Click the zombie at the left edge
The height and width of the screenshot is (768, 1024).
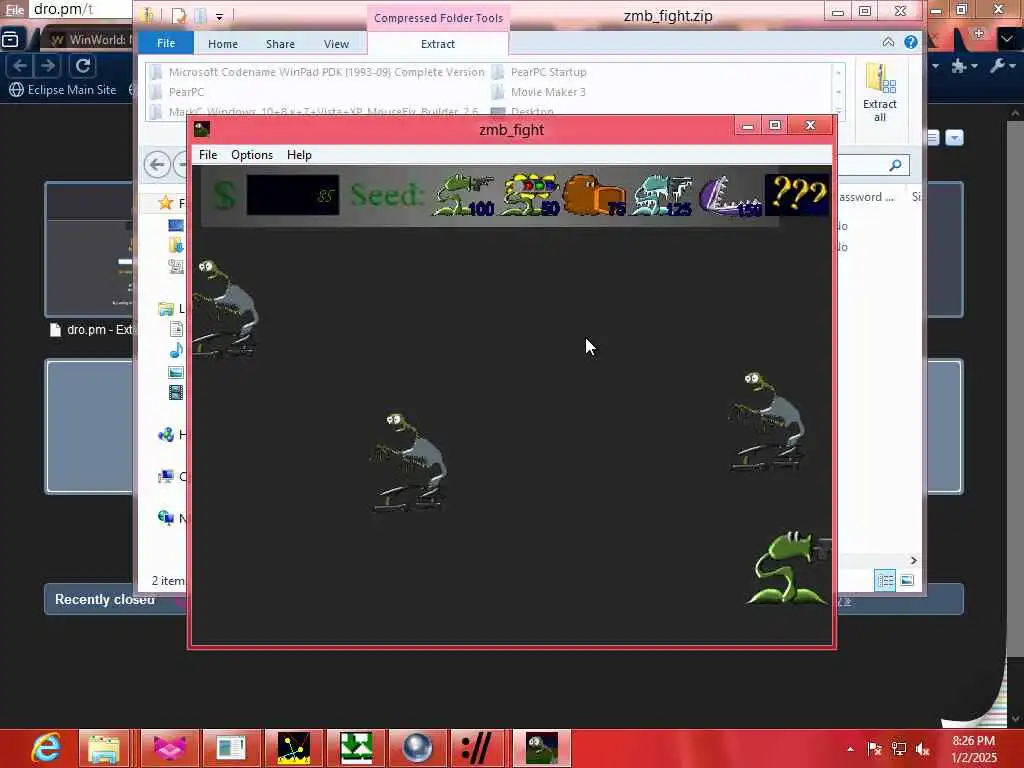click(x=225, y=308)
